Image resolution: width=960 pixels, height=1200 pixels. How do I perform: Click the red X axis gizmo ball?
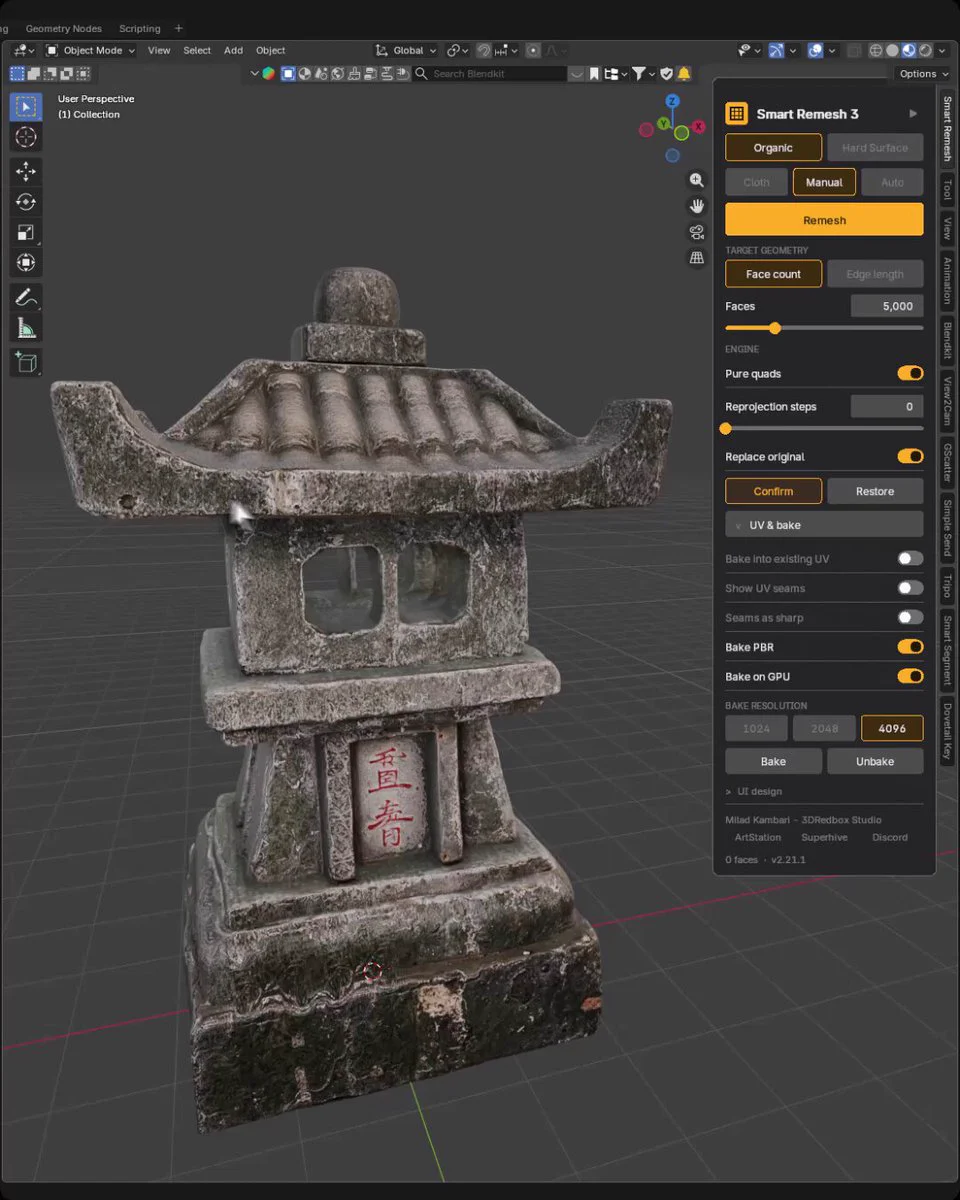point(698,126)
